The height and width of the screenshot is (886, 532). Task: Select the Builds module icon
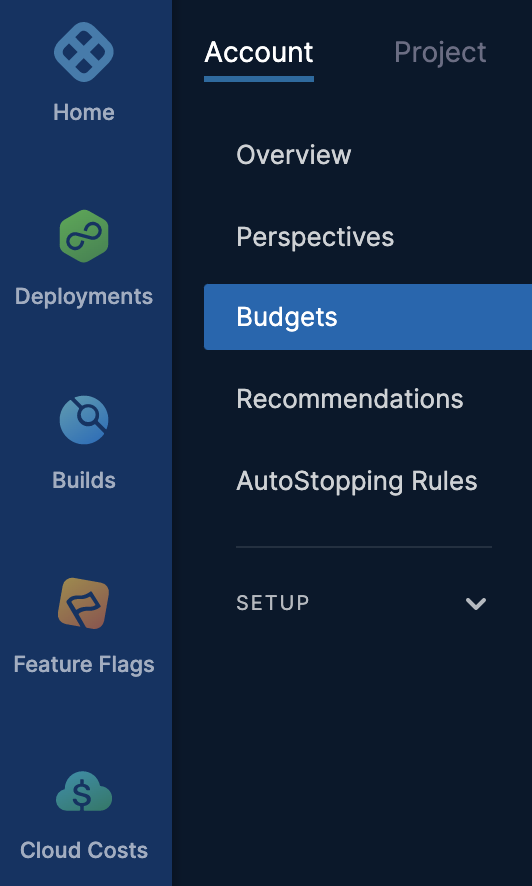tap(84, 420)
